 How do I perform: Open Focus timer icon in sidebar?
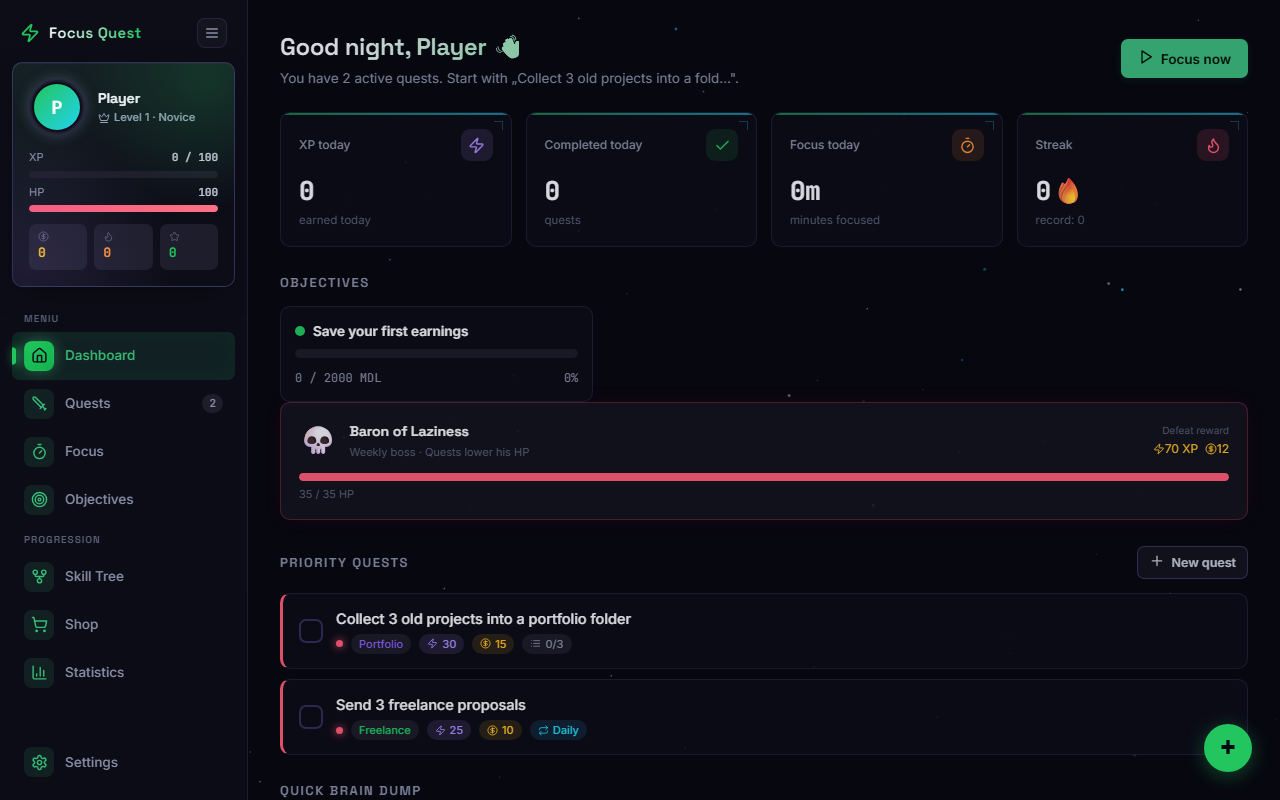39,451
